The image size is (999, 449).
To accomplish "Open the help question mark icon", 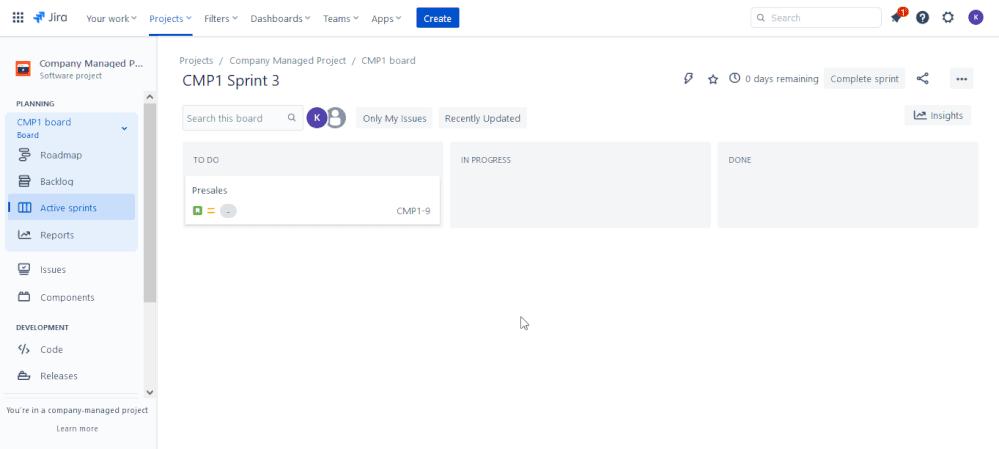I will point(922,18).
